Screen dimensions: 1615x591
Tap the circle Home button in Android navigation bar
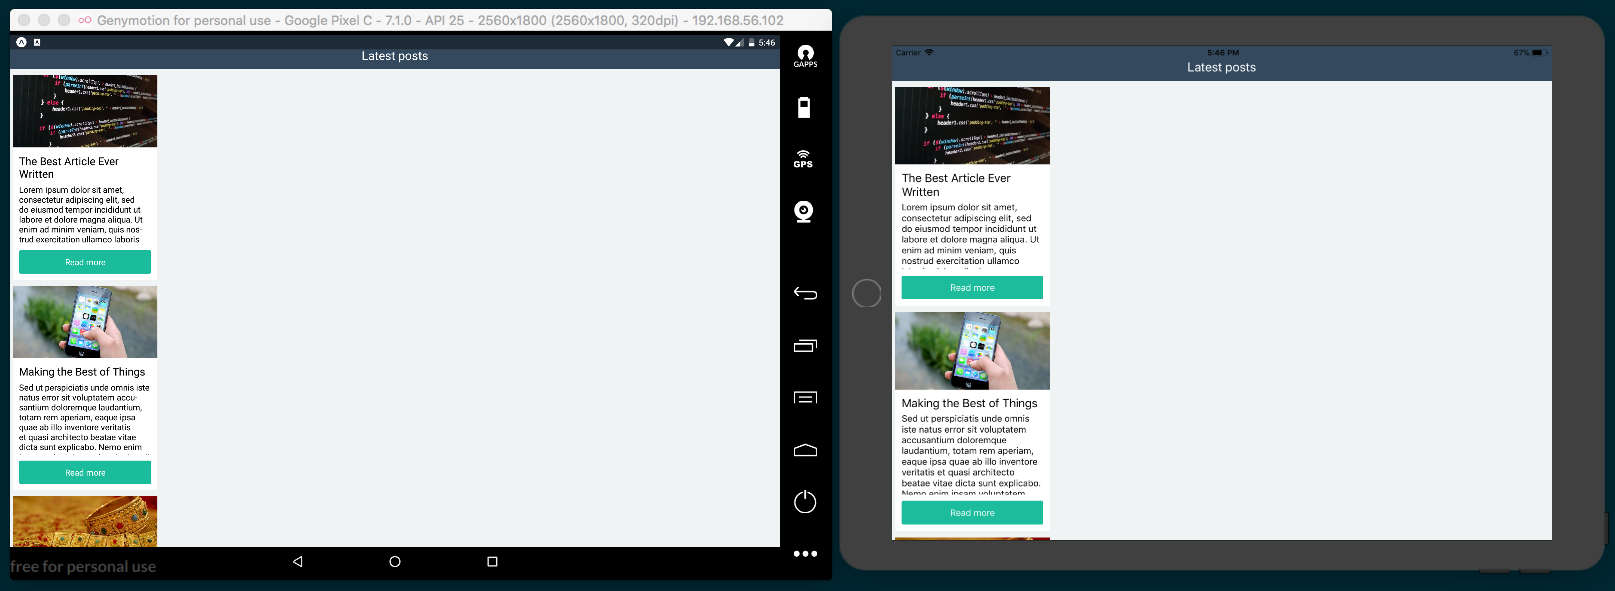(x=395, y=562)
